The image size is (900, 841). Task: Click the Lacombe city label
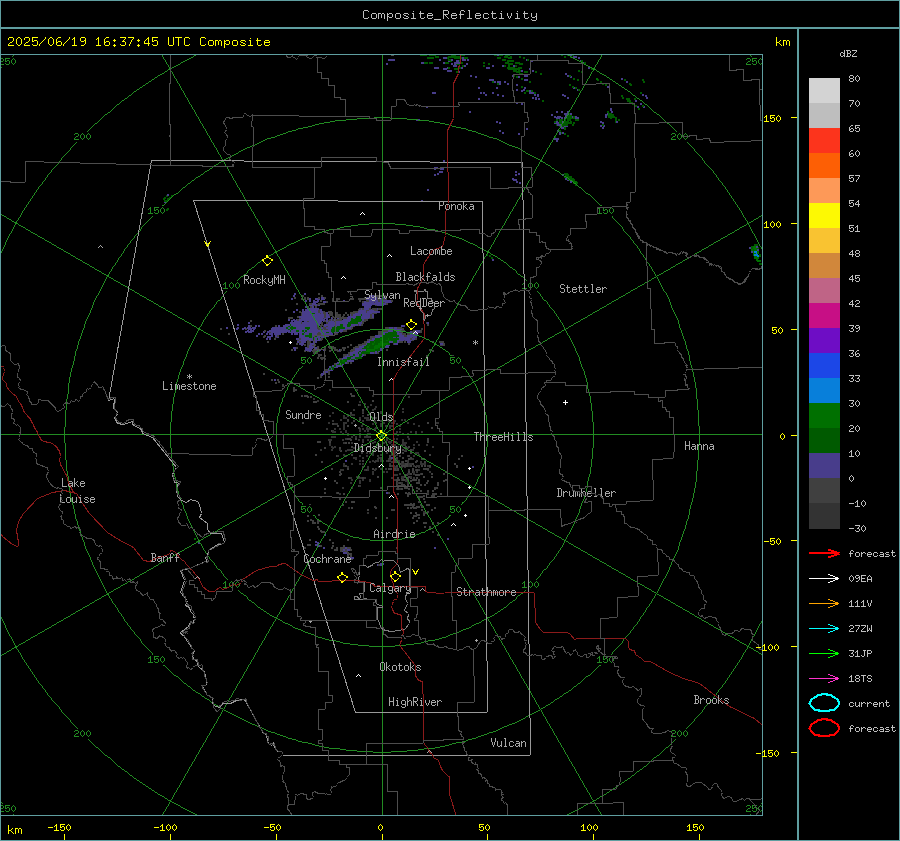click(431, 251)
